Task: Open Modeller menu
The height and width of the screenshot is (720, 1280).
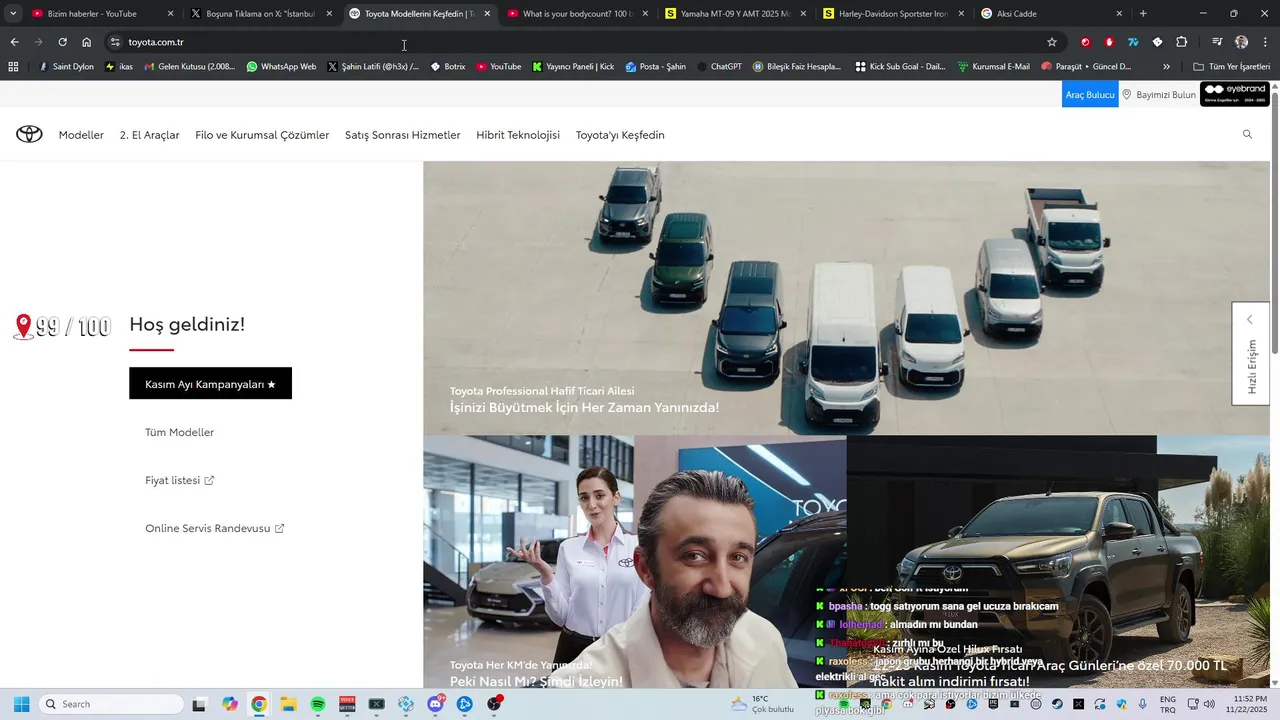Action: pyautogui.click(x=81, y=135)
